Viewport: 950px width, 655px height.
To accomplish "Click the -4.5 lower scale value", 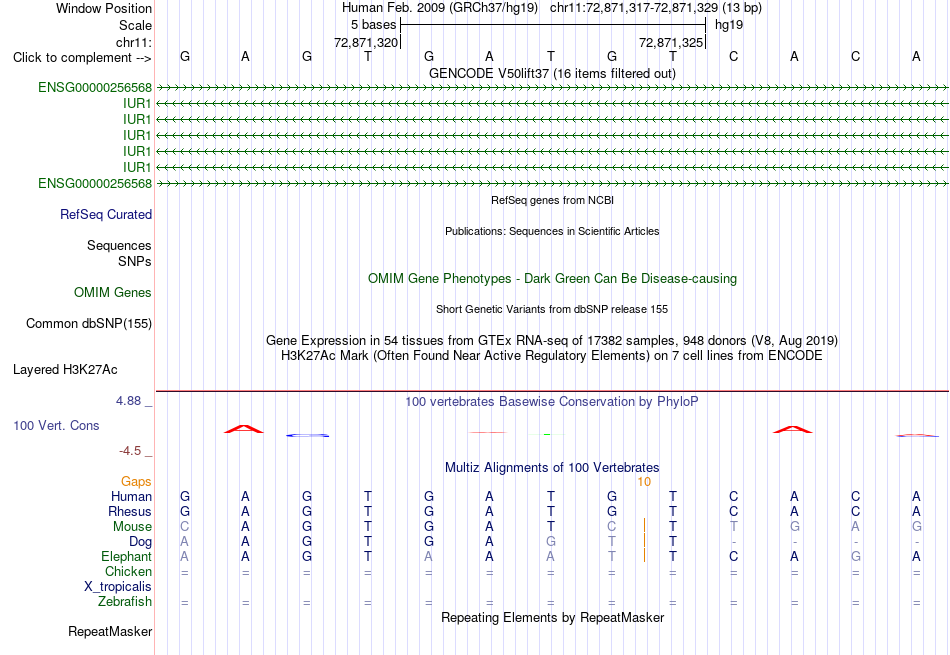I will tap(130, 451).
